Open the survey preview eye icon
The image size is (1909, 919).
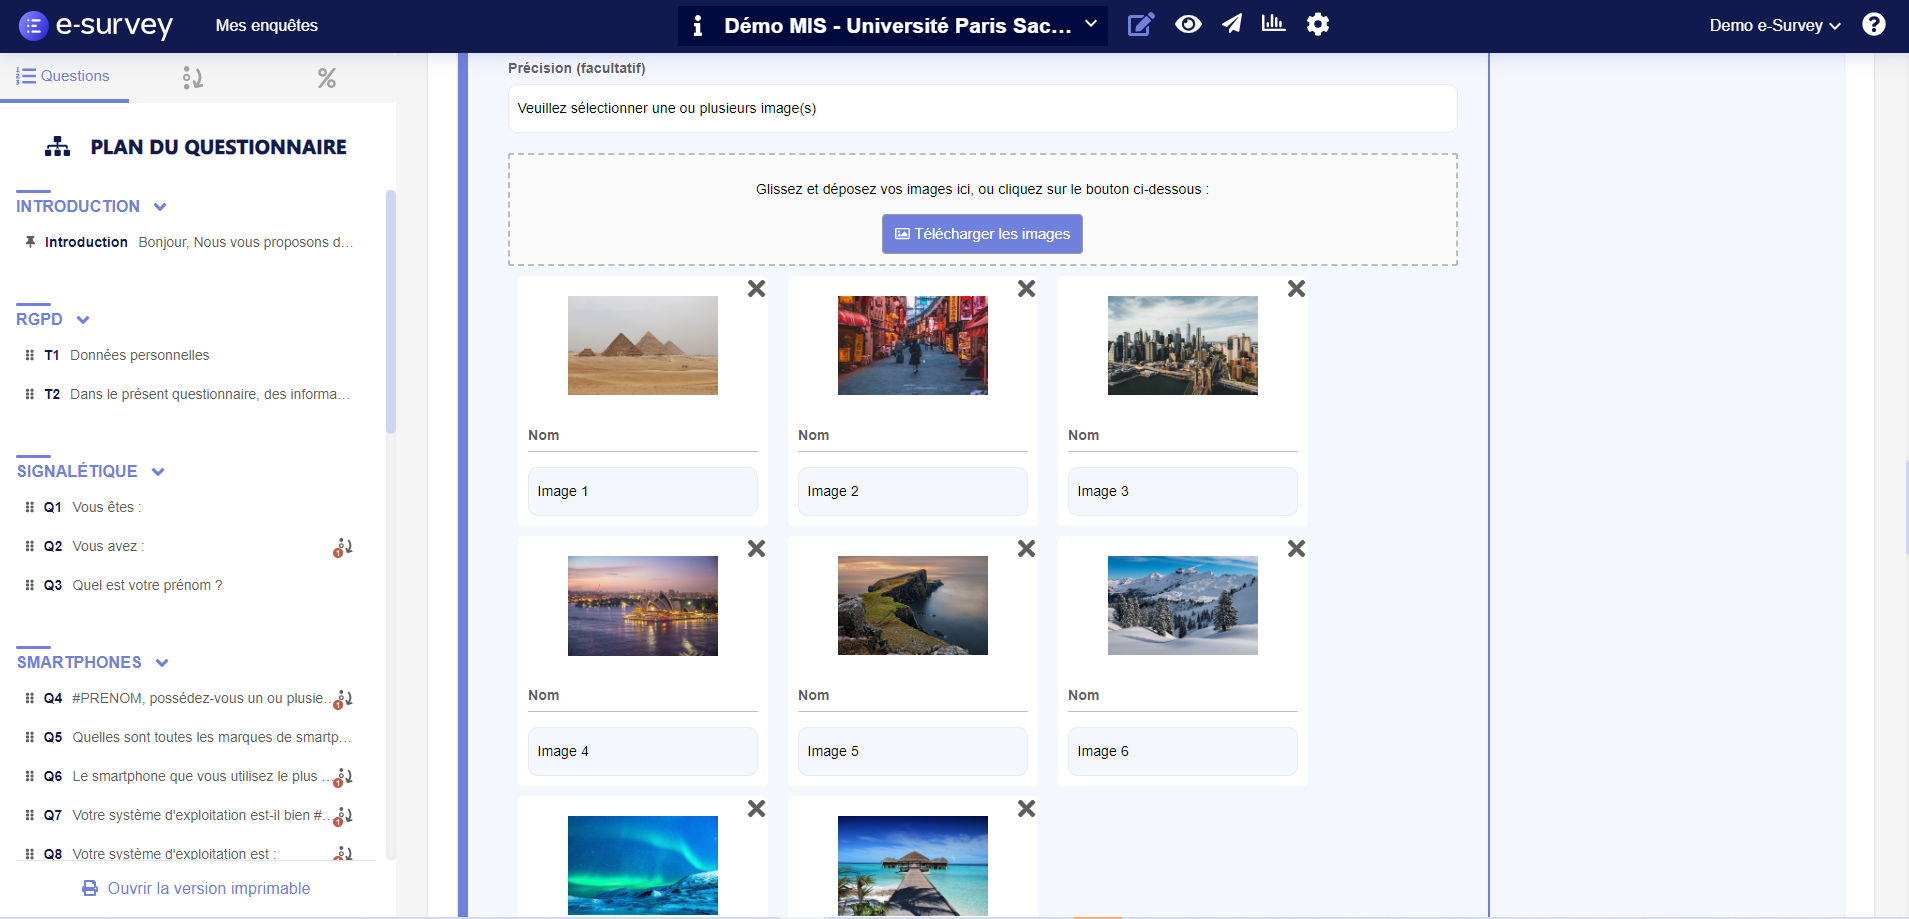coord(1188,24)
